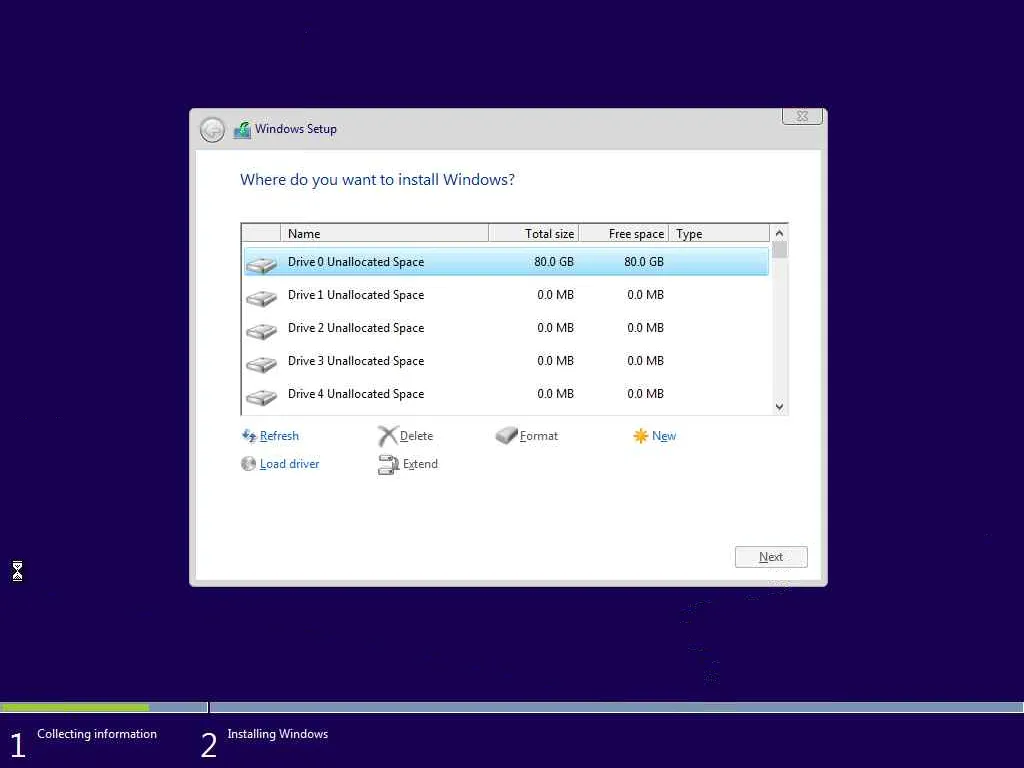Choose the Extend option
Image resolution: width=1024 pixels, height=768 pixels.
click(420, 464)
